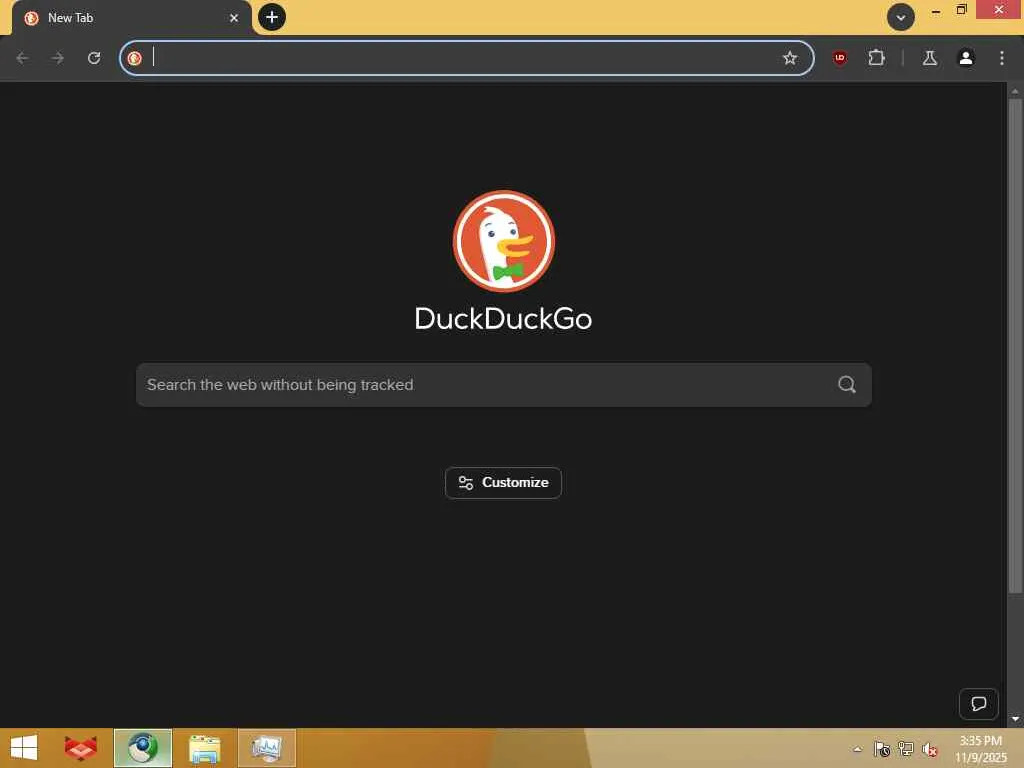Close the New Tab tab
Viewport: 1024px width, 768px height.
point(234,18)
